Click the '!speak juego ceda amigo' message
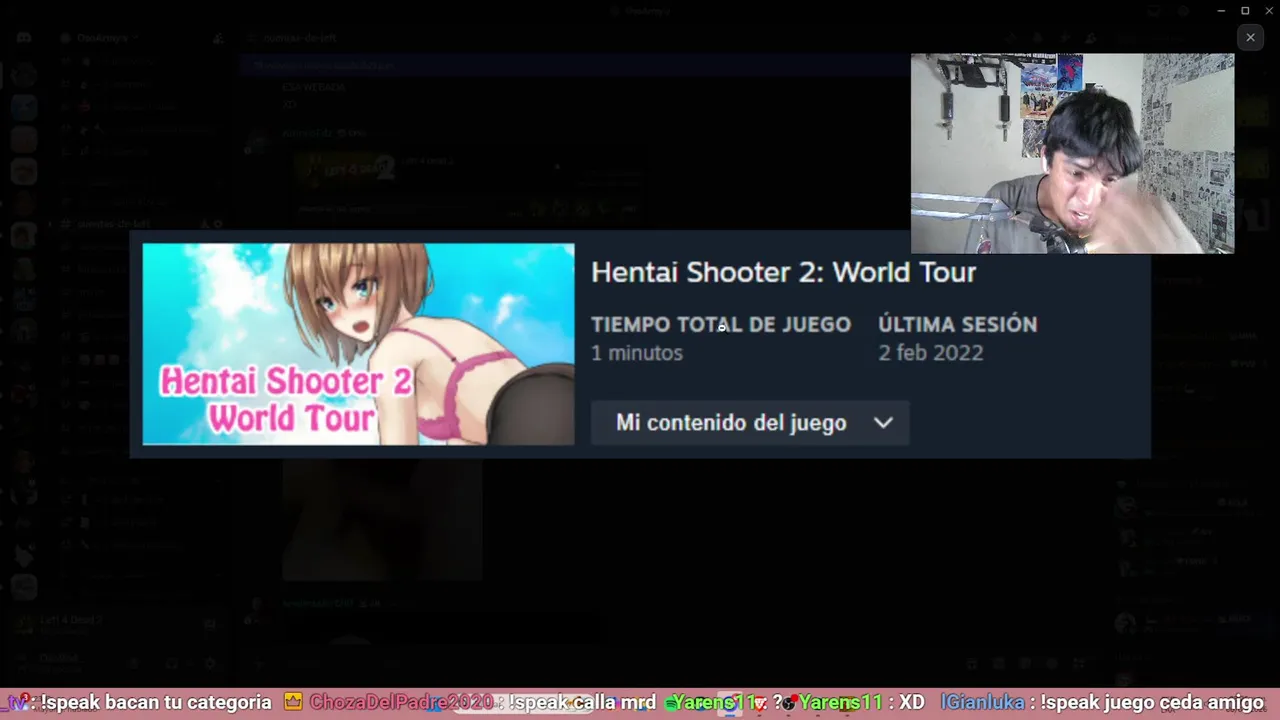The height and width of the screenshot is (720, 1280). 1152,703
